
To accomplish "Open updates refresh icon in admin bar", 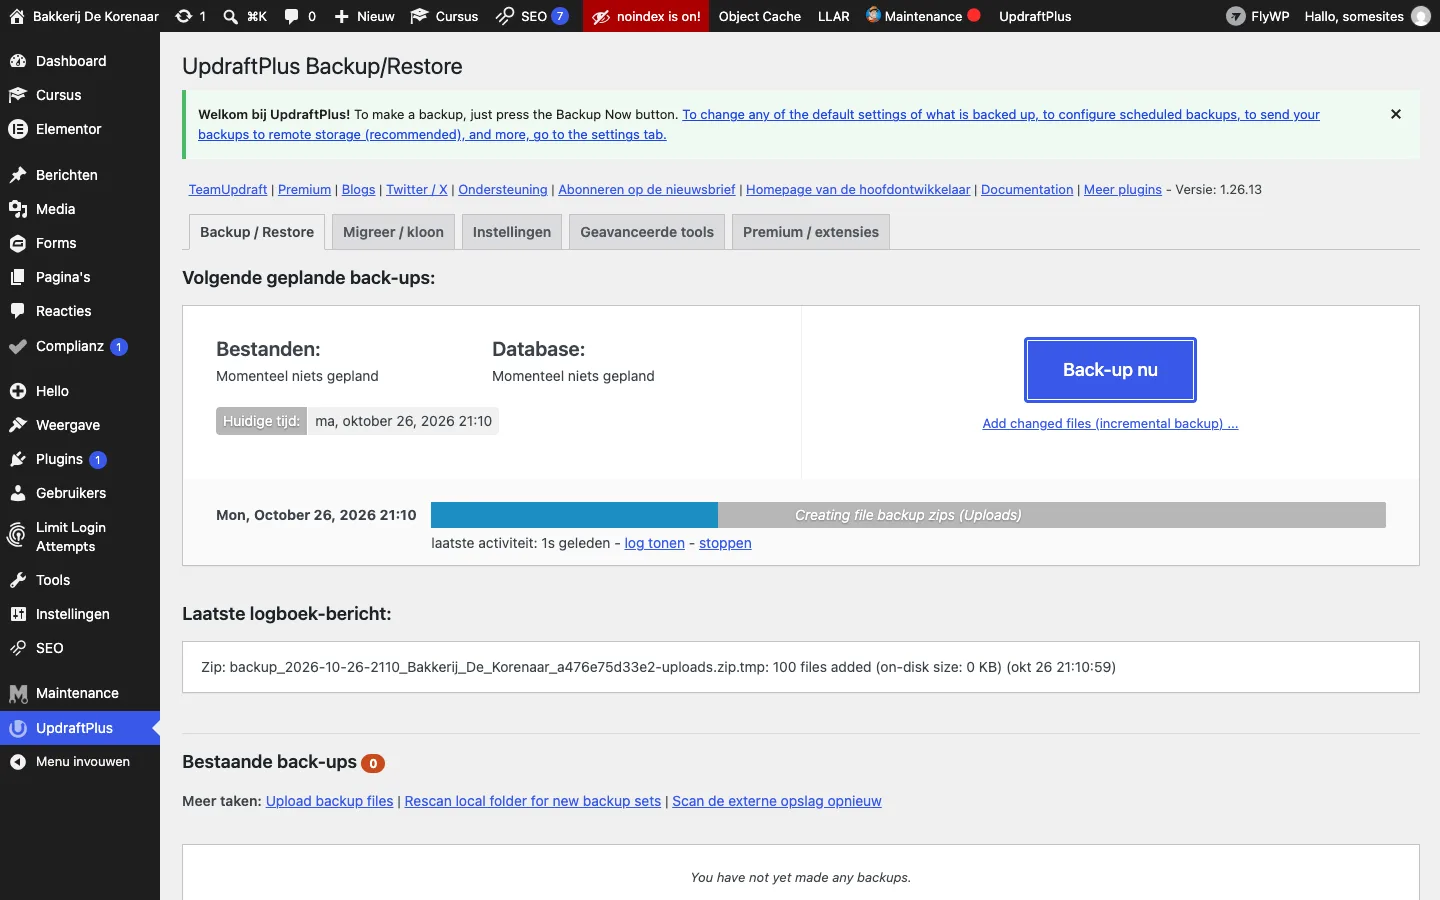I will click(183, 16).
